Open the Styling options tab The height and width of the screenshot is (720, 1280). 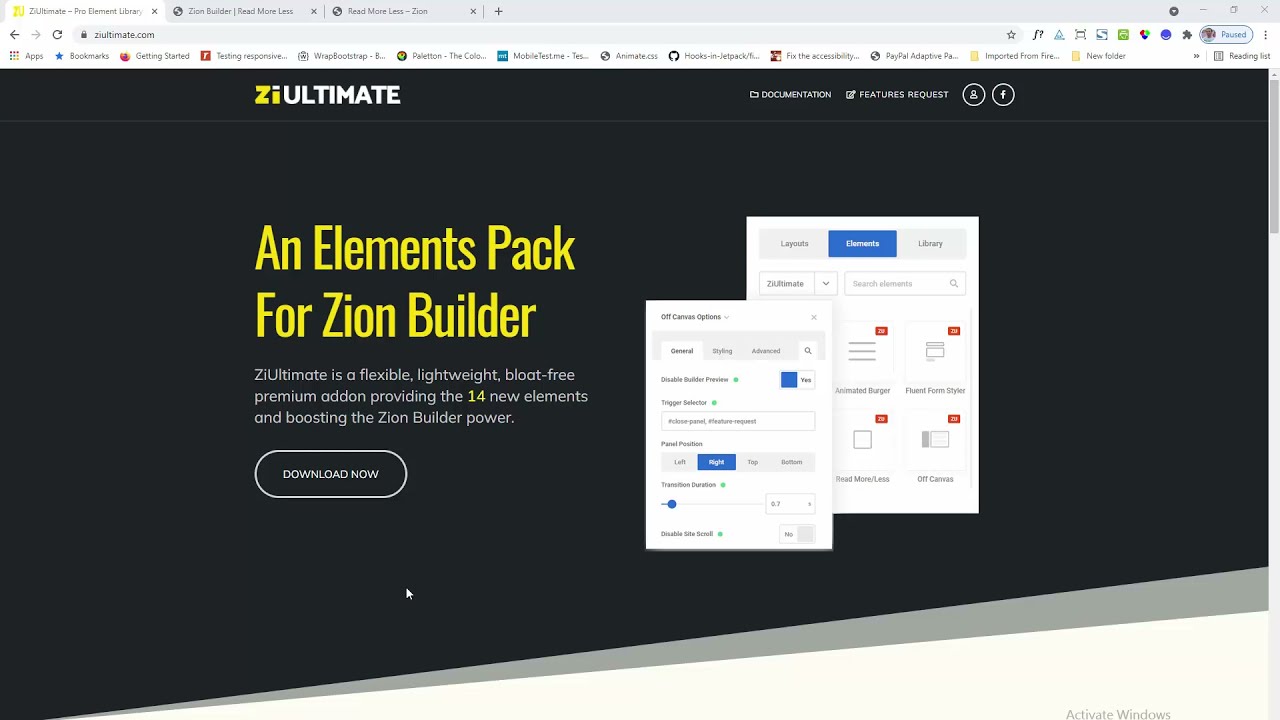point(722,351)
